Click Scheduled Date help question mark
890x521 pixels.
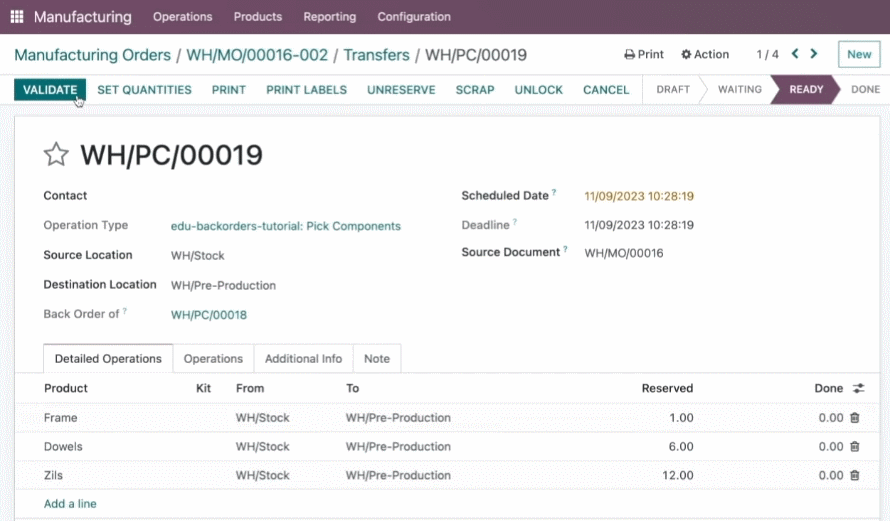[554, 192]
